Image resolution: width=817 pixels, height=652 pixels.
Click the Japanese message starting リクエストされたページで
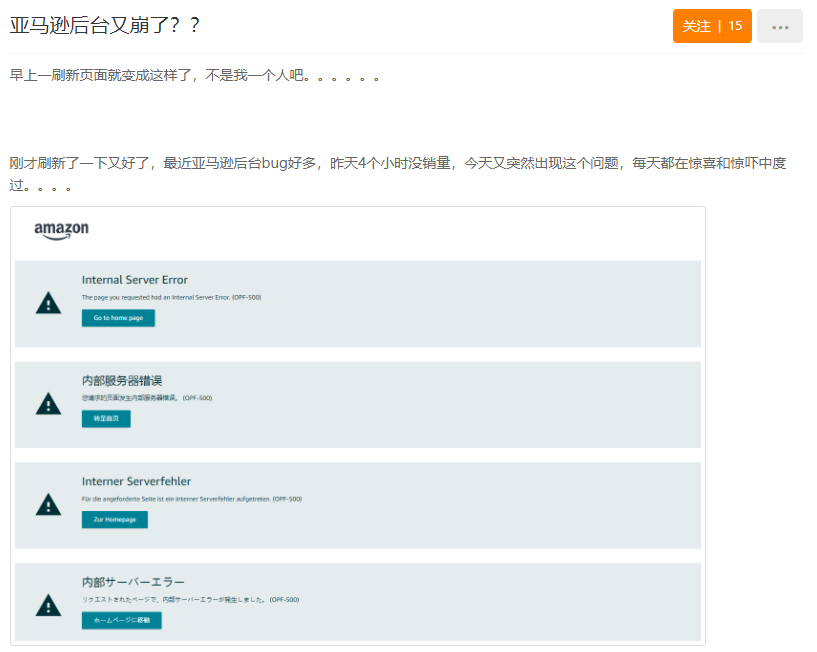pos(190,599)
